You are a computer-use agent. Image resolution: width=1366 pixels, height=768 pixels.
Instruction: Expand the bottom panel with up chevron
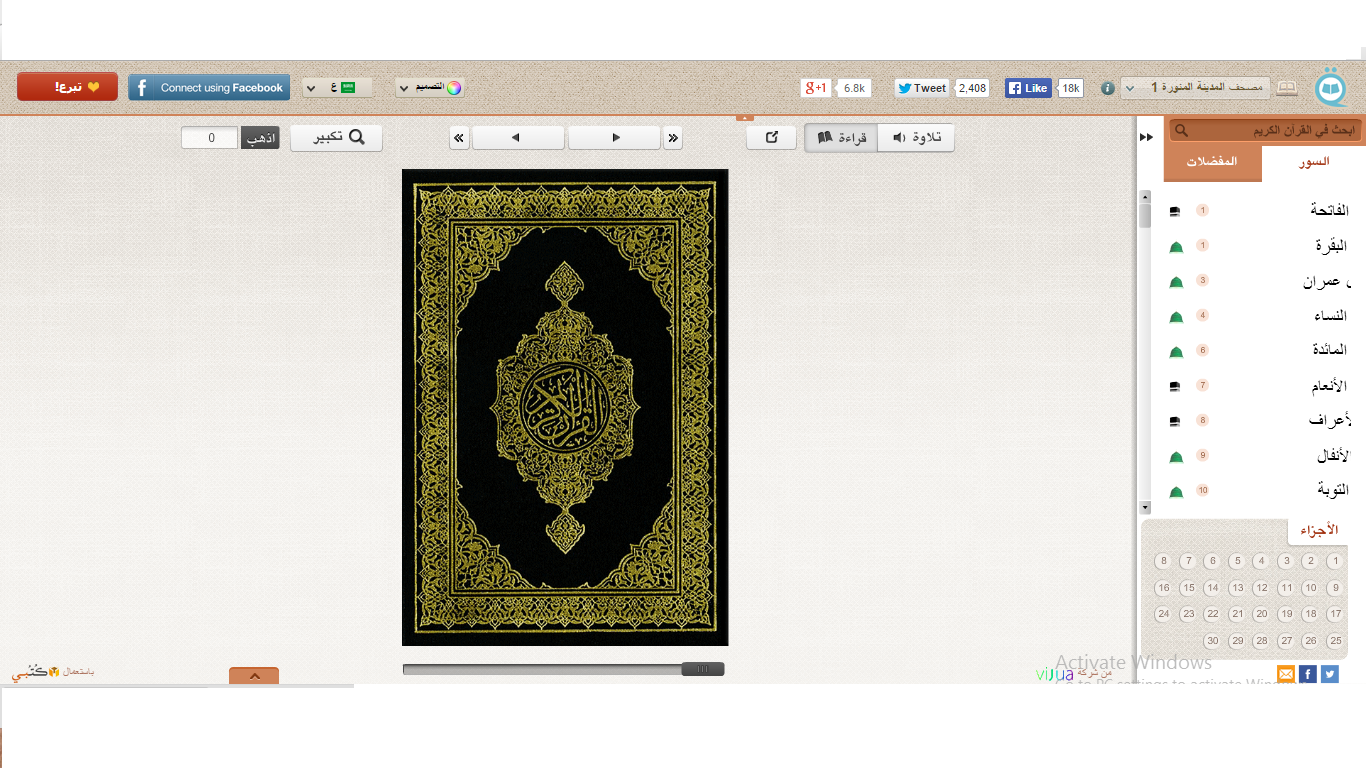coord(254,676)
